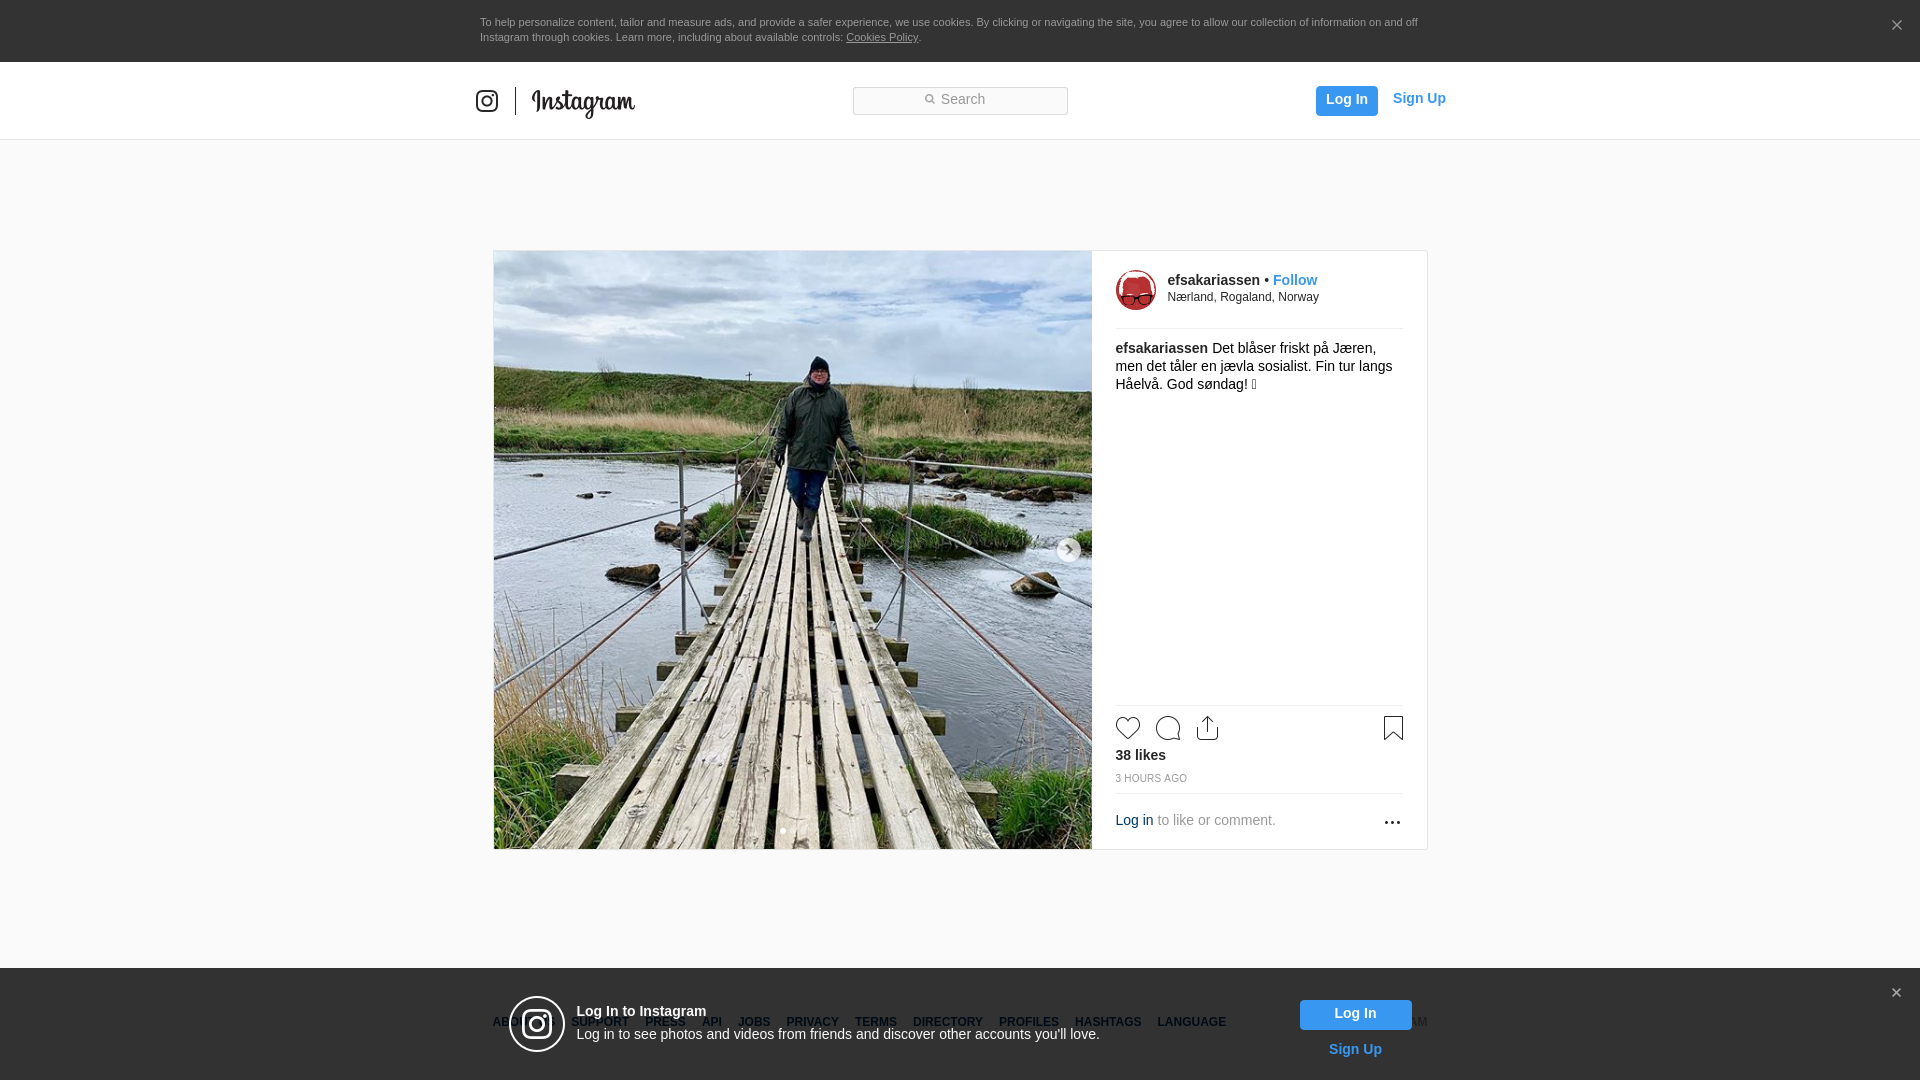Screen dimensions: 1920x1080
Task: Open the DIRECTORY footer link
Action: (x=948, y=1022)
